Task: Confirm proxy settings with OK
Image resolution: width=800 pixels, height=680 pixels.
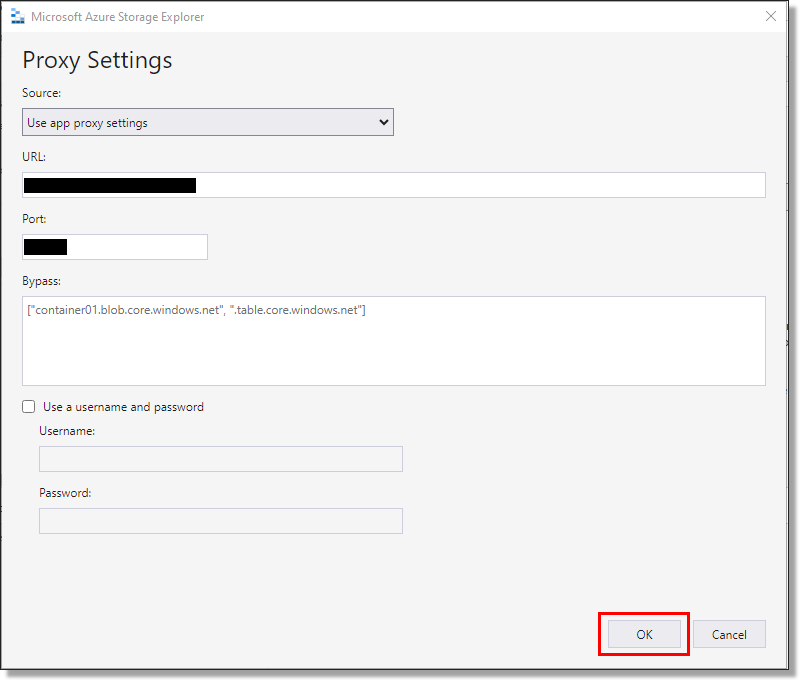Action: point(643,633)
